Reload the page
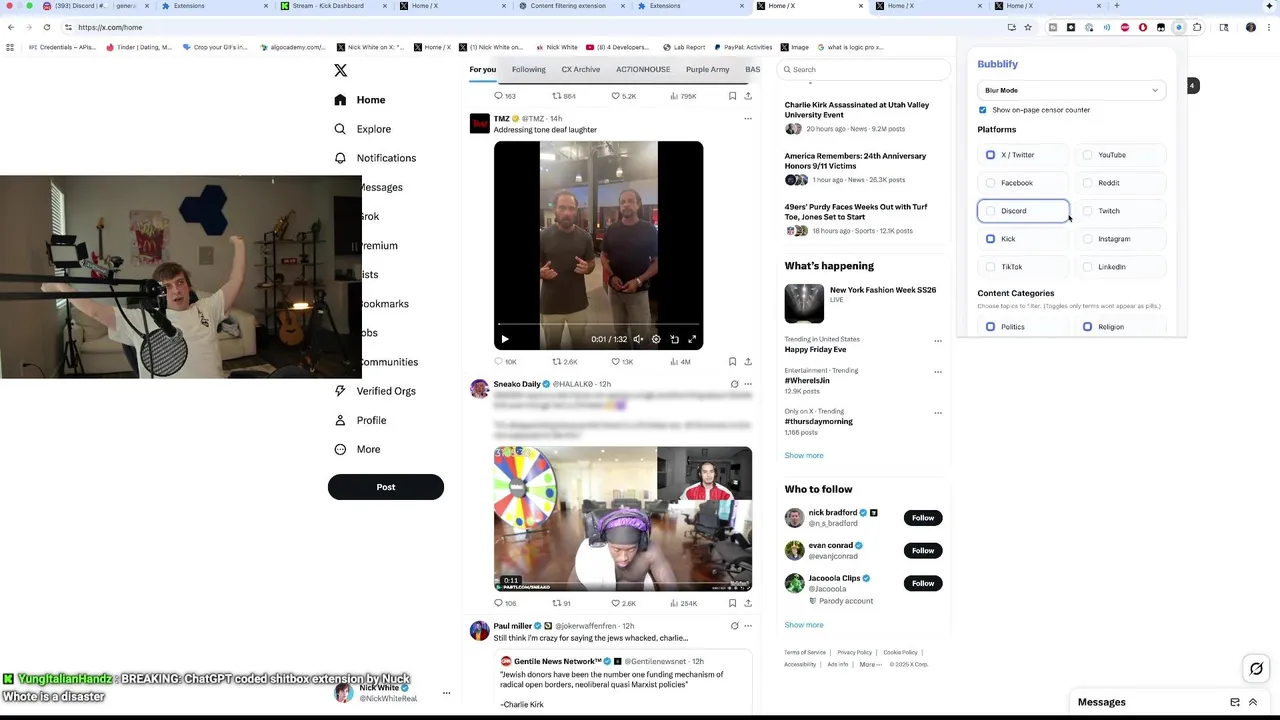 pyautogui.click(x=46, y=27)
